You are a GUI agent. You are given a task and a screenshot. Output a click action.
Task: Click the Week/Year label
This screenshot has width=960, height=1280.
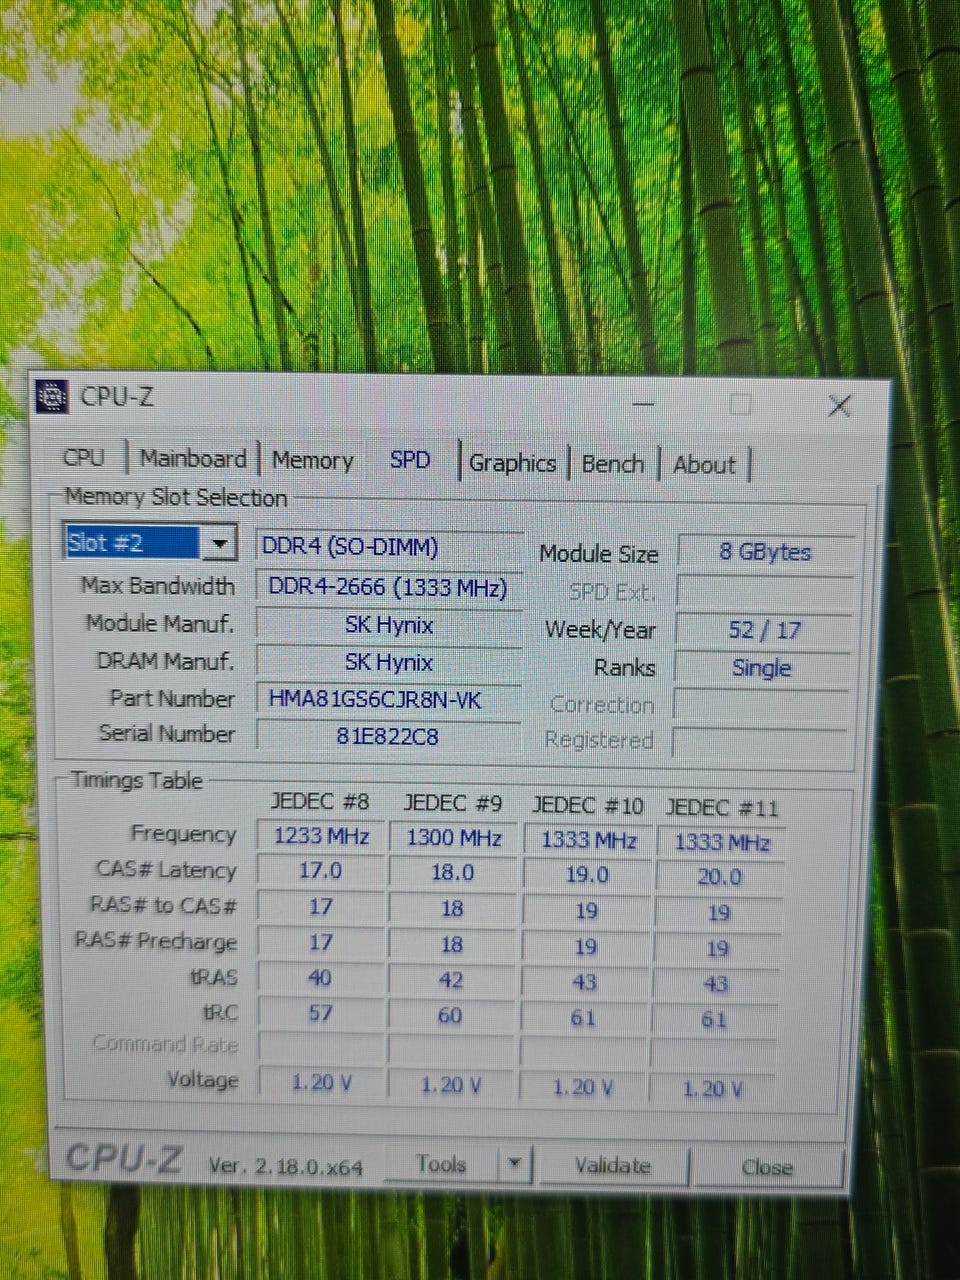click(600, 630)
